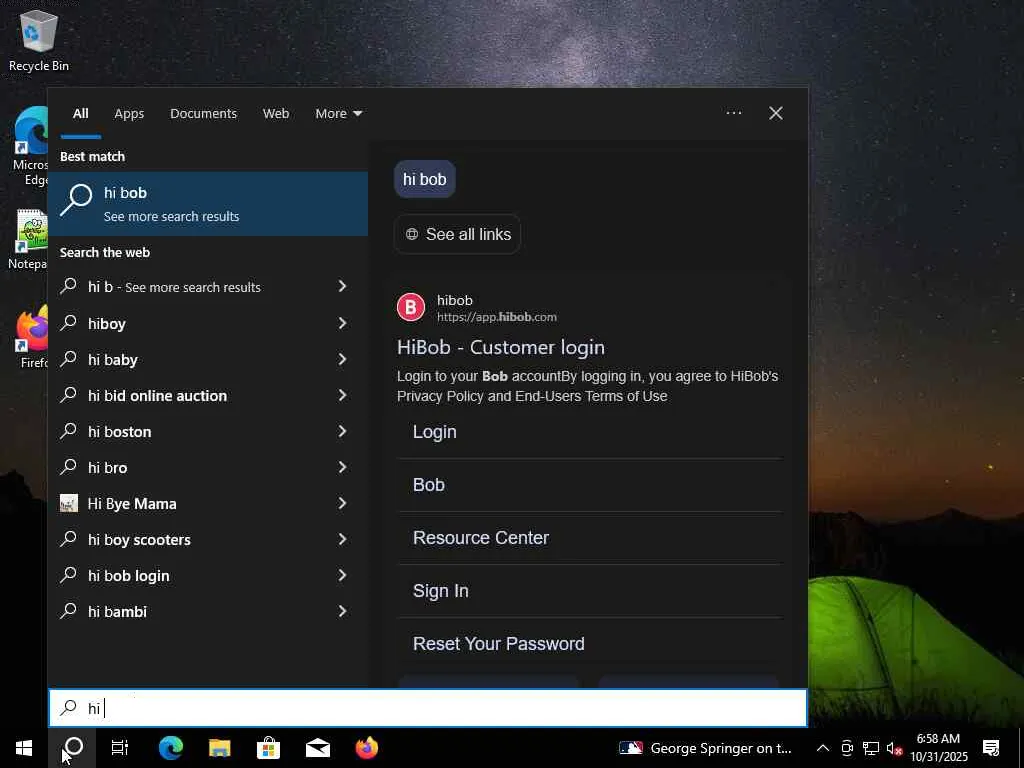Expand the 'hi baby' chevron
This screenshot has height=768, width=1024.
pos(342,359)
